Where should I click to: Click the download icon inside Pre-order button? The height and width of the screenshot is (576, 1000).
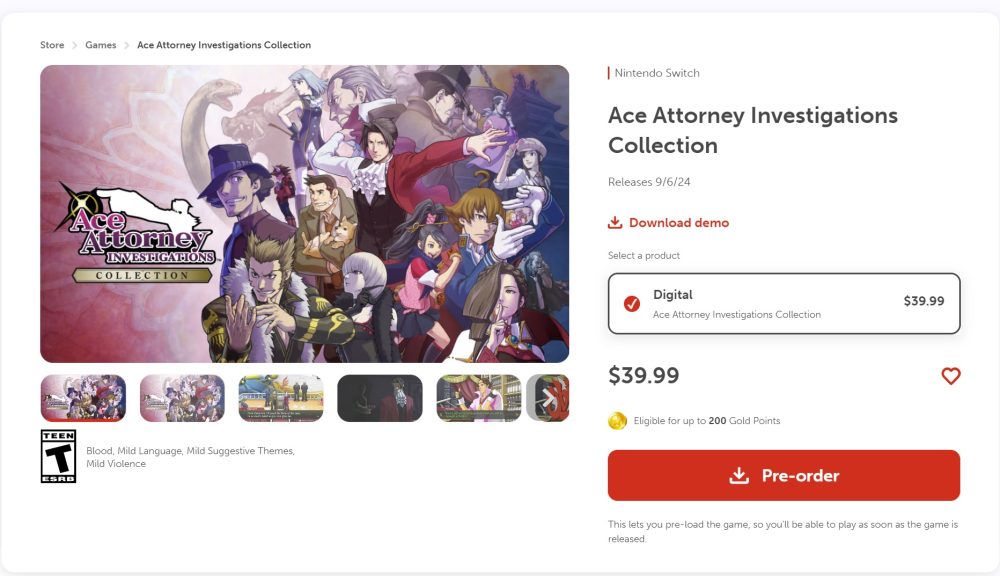click(x=739, y=476)
